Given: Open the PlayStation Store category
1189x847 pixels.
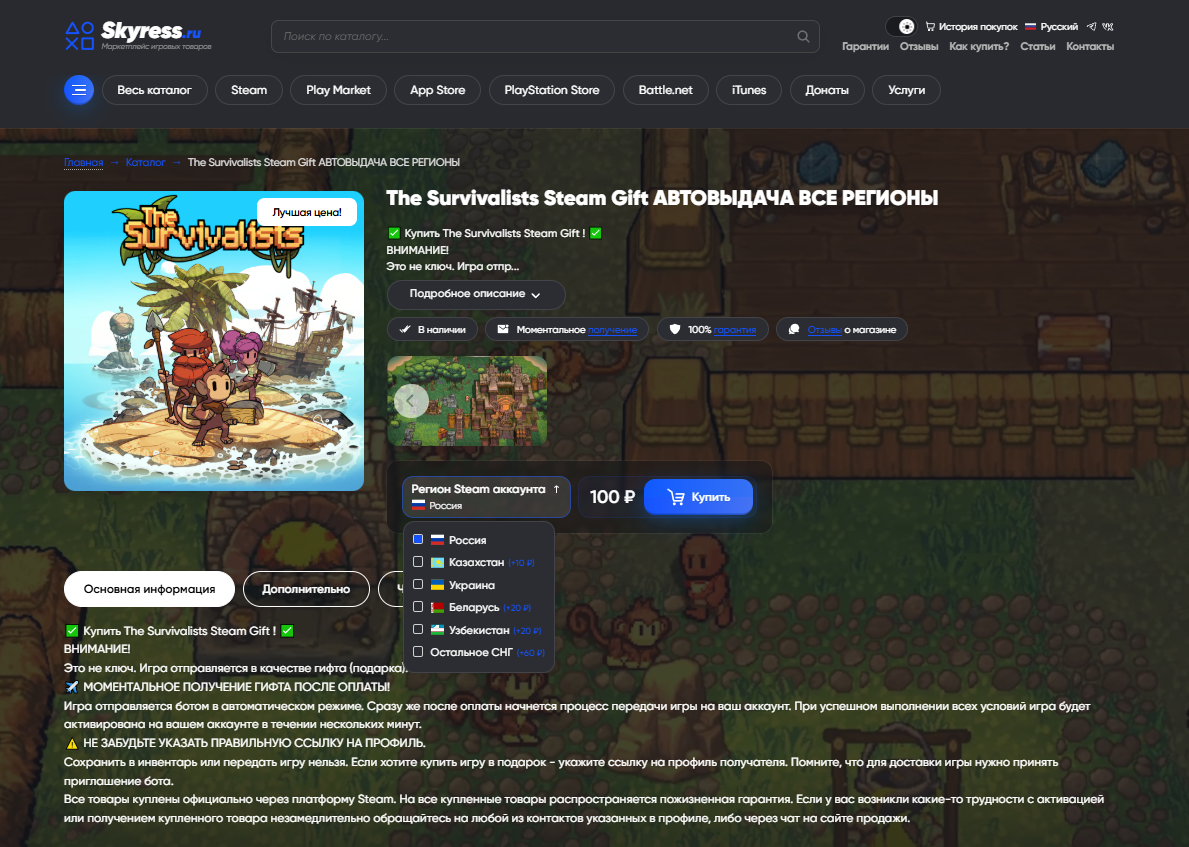Looking at the screenshot, I should point(552,90).
